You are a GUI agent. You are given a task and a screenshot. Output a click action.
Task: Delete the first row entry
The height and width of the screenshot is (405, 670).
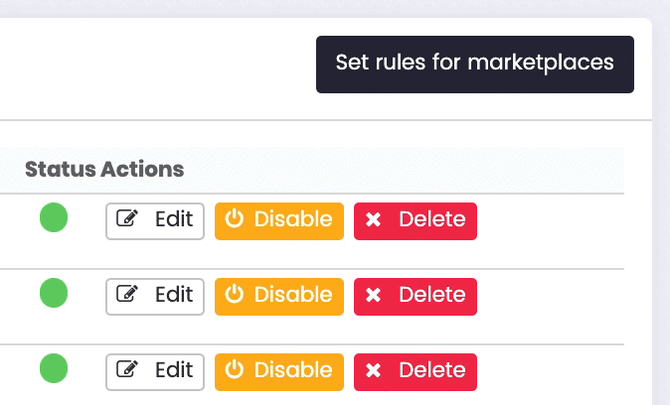[415, 221]
